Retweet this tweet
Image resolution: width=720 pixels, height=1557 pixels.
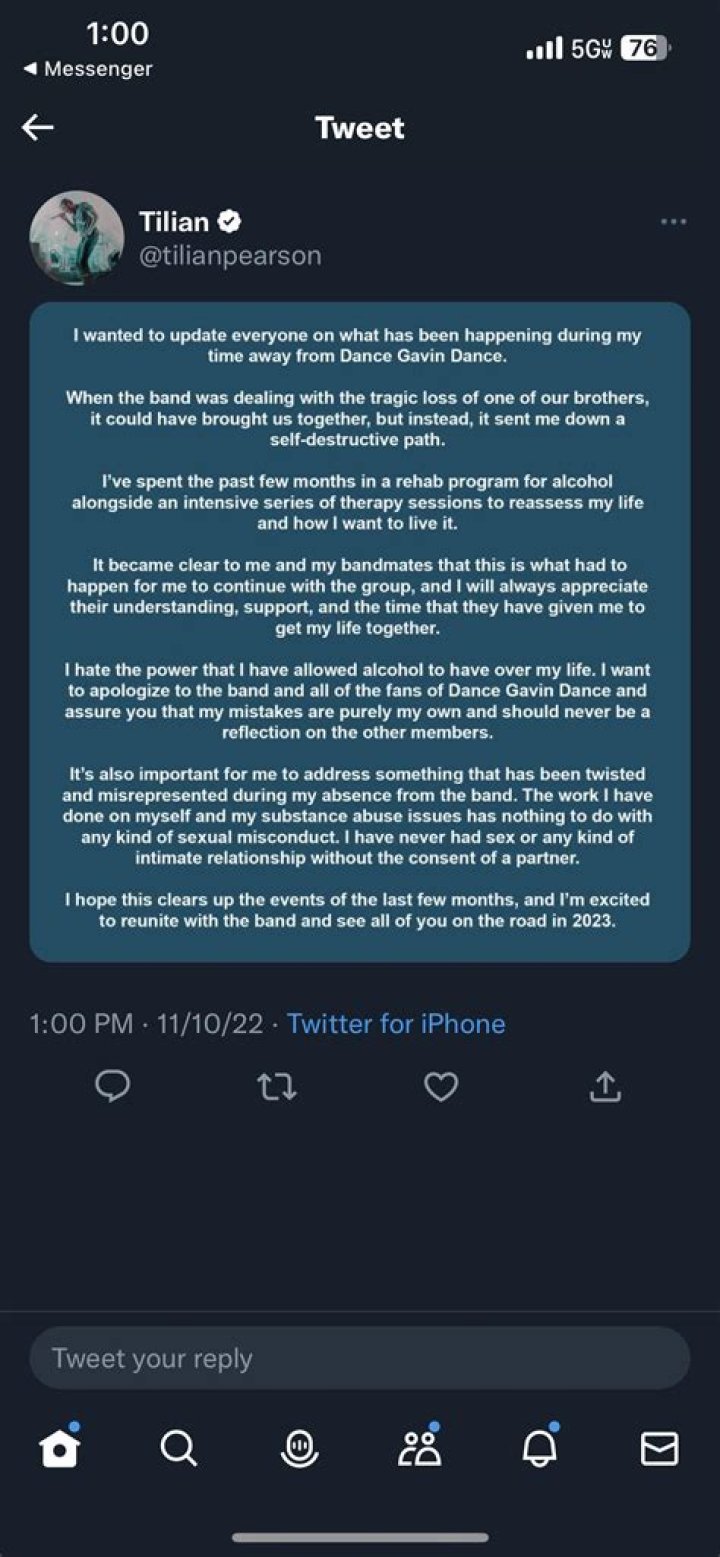tap(276, 1086)
